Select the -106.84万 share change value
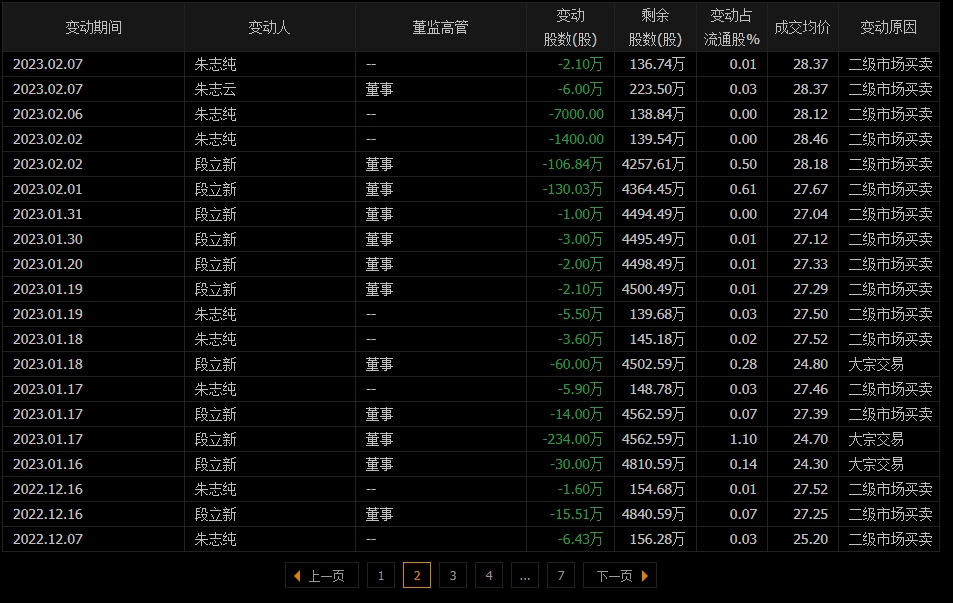The width and height of the screenshot is (953, 603). click(x=573, y=164)
